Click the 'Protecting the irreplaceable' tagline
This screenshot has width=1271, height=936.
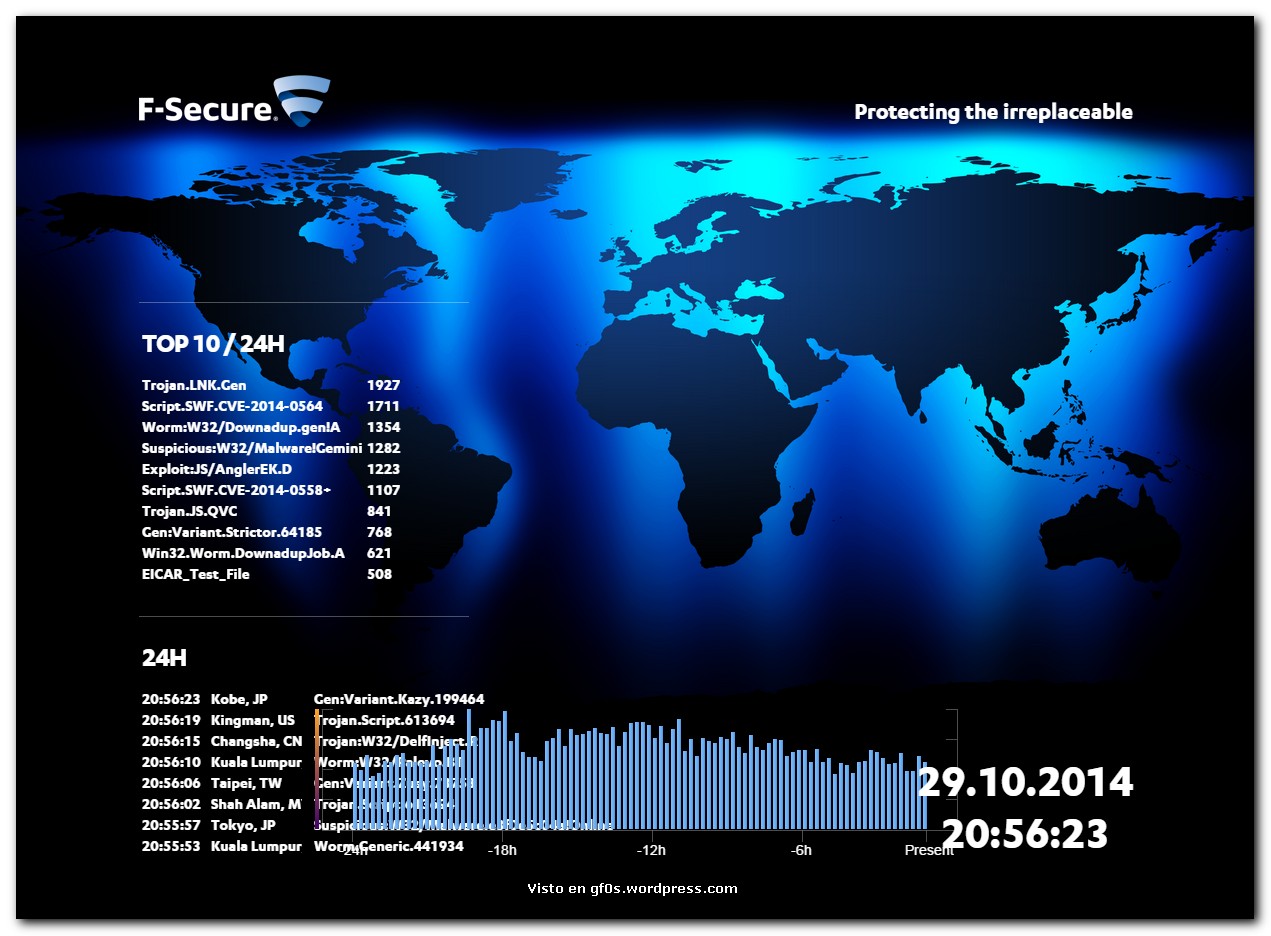(993, 112)
